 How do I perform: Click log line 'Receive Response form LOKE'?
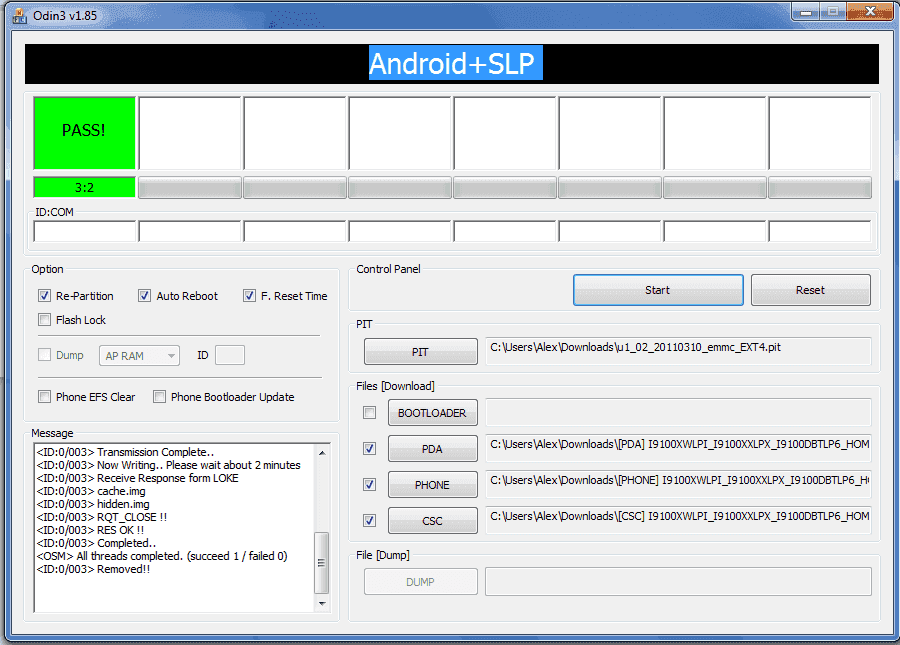pos(137,478)
